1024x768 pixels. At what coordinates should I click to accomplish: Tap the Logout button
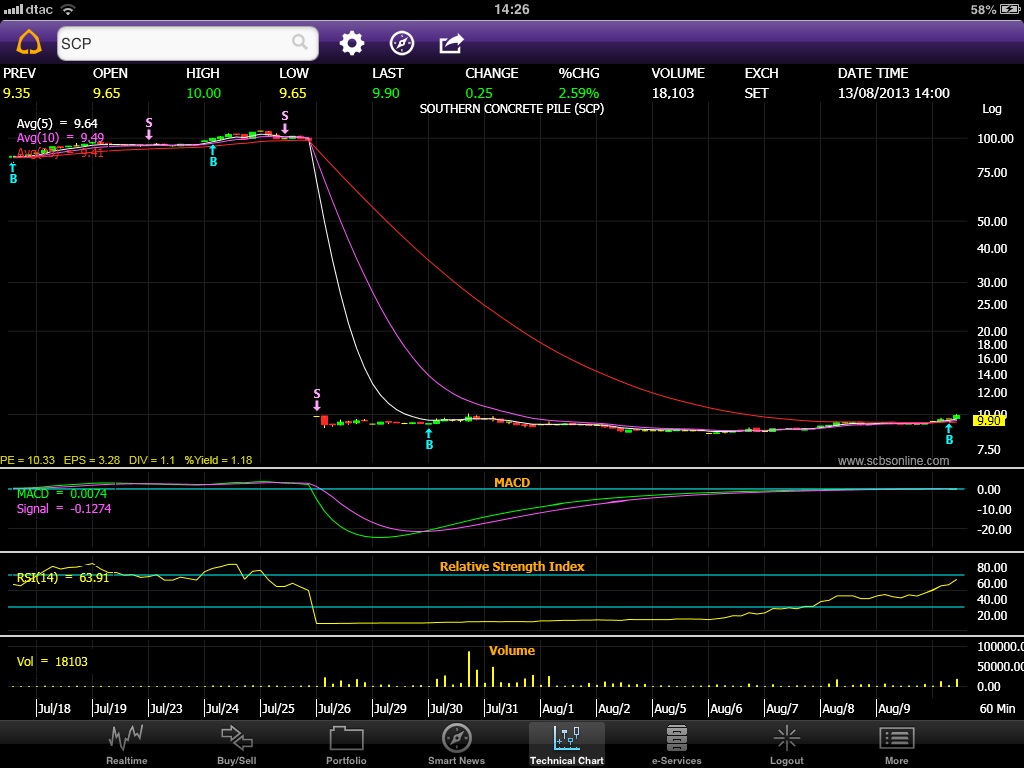786,745
